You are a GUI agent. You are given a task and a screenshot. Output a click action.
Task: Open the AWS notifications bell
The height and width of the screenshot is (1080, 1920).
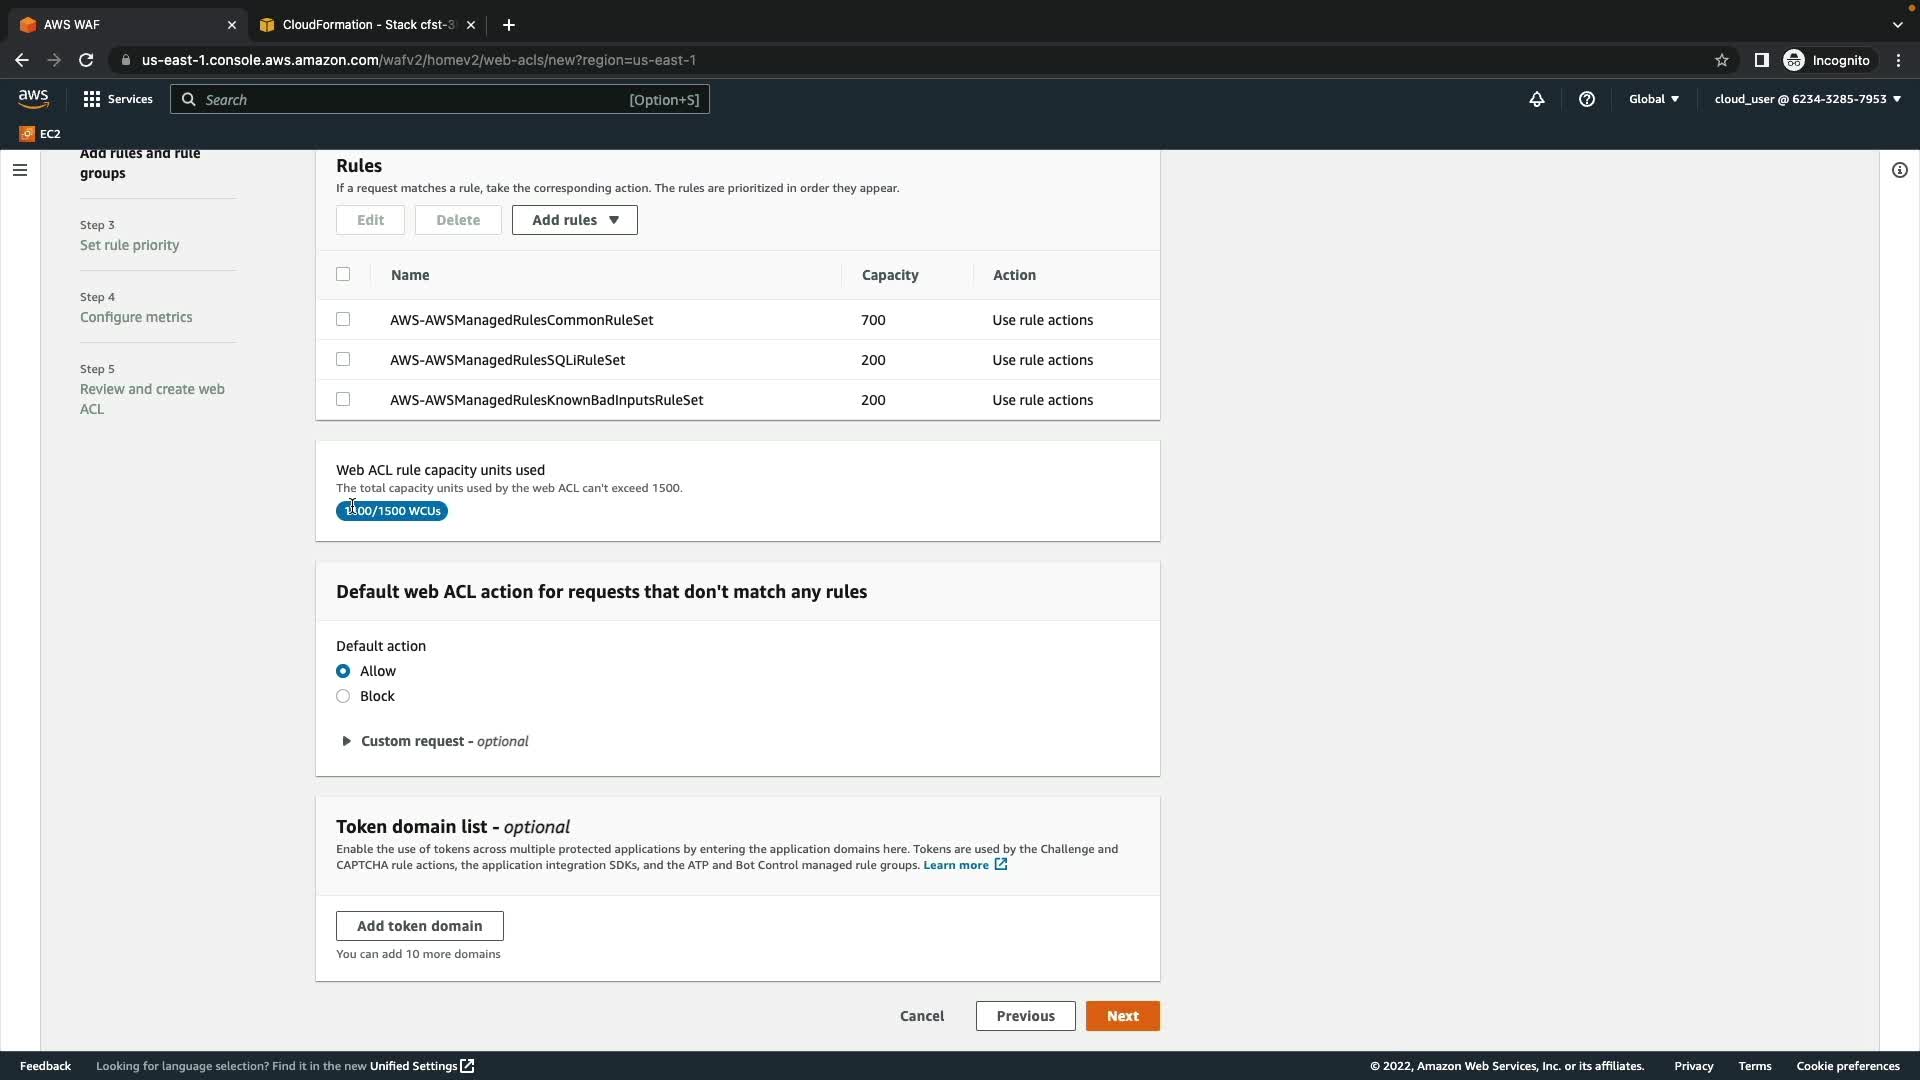pyautogui.click(x=1537, y=99)
